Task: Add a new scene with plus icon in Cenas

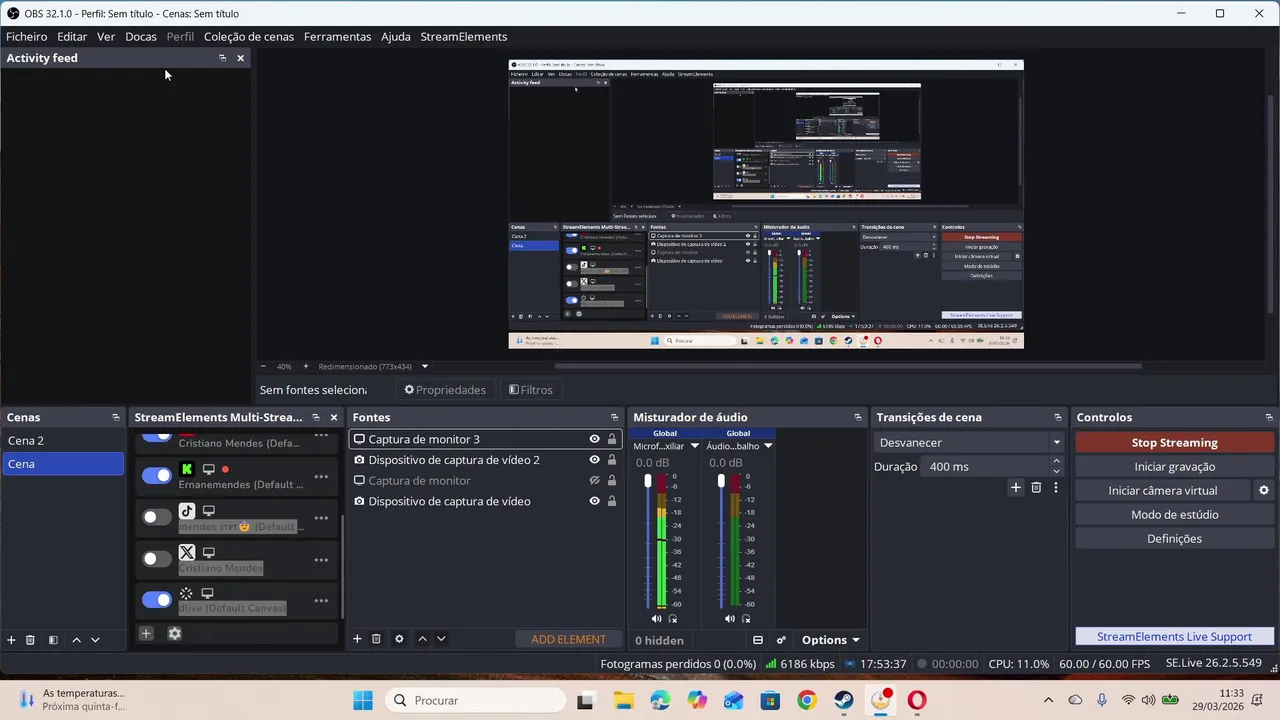Action: point(11,640)
